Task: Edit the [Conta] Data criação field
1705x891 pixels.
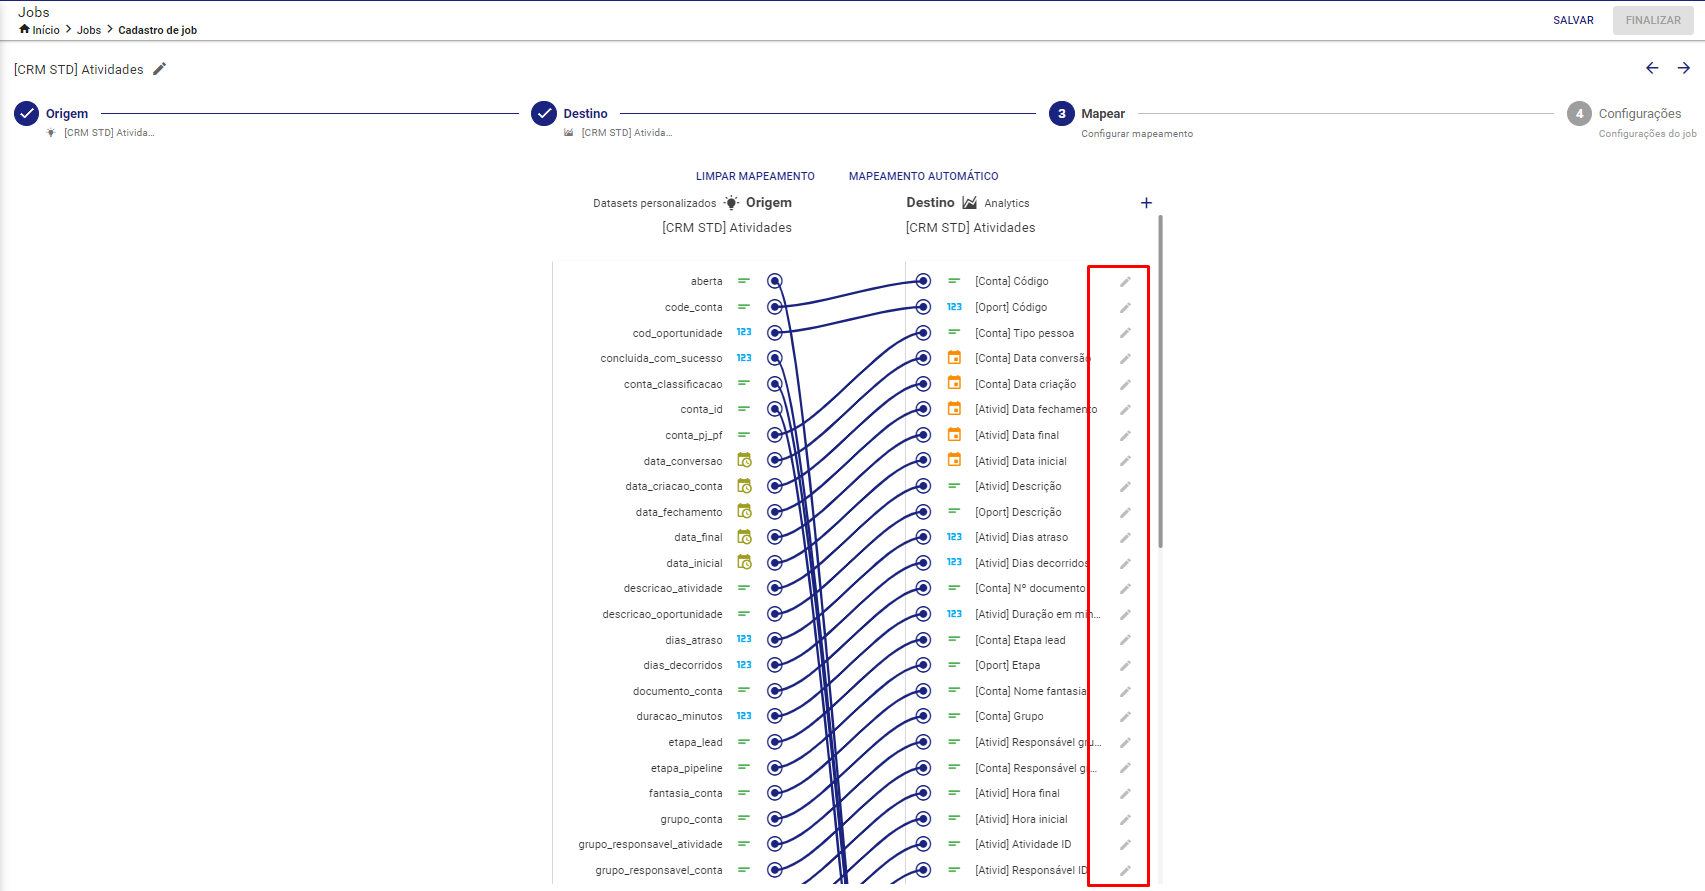Action: click(x=1125, y=385)
